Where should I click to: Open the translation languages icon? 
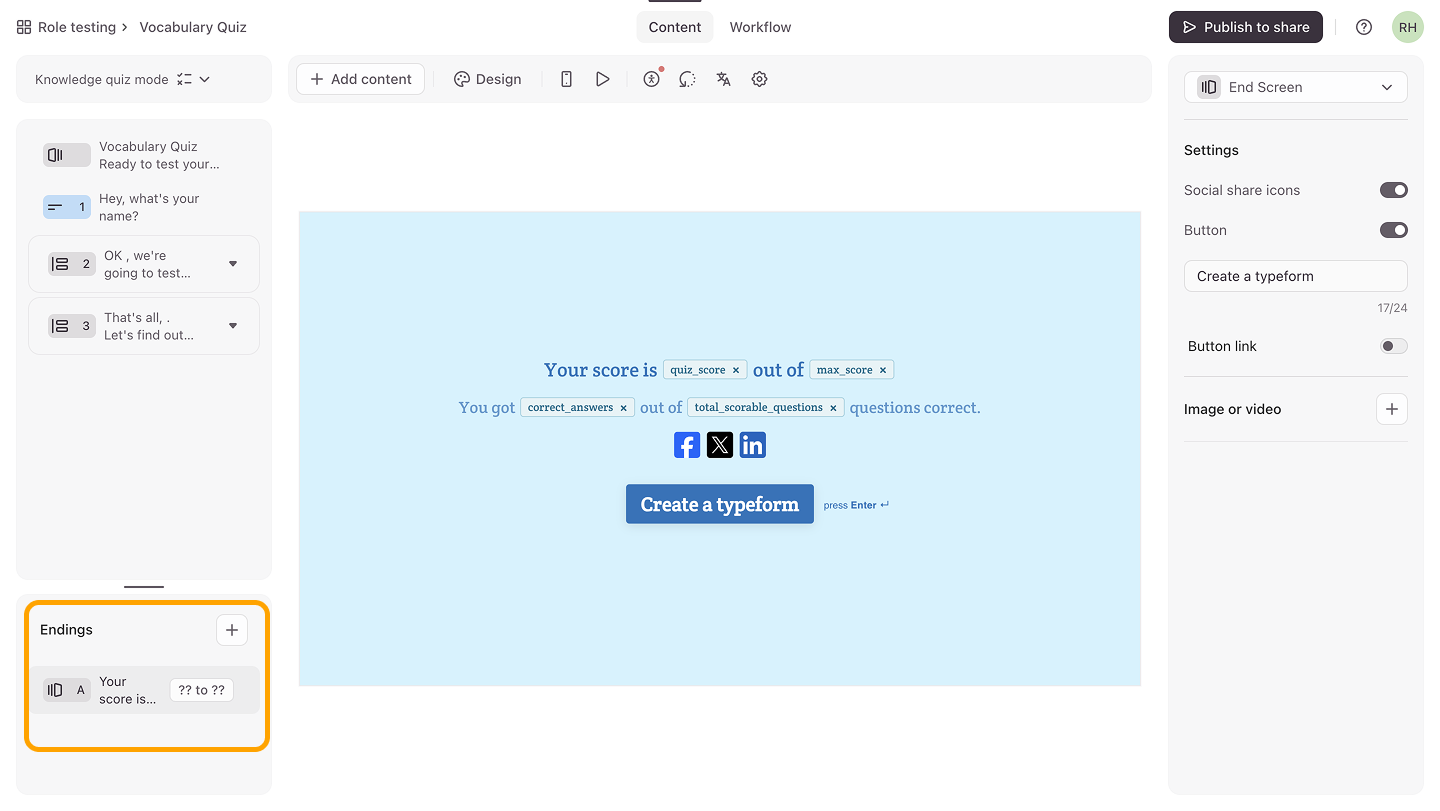[723, 79]
